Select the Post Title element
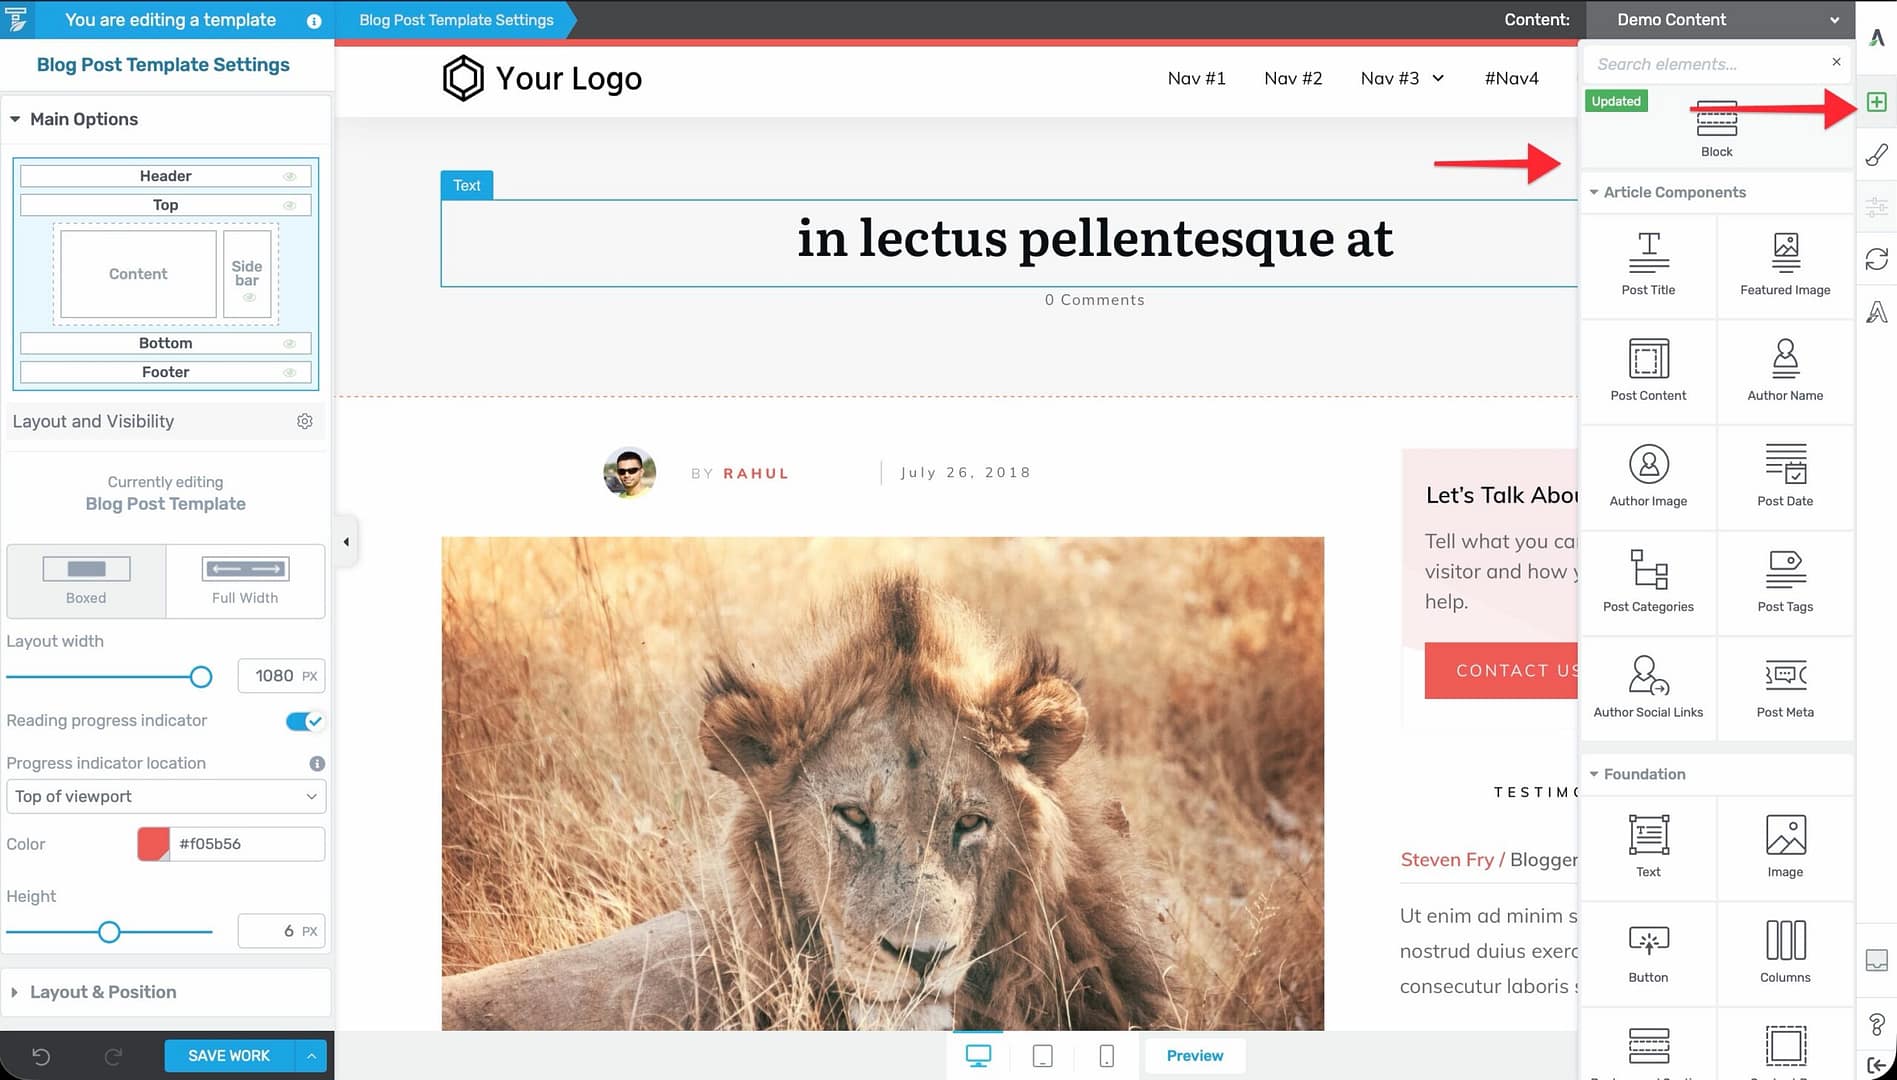 click(x=1648, y=264)
